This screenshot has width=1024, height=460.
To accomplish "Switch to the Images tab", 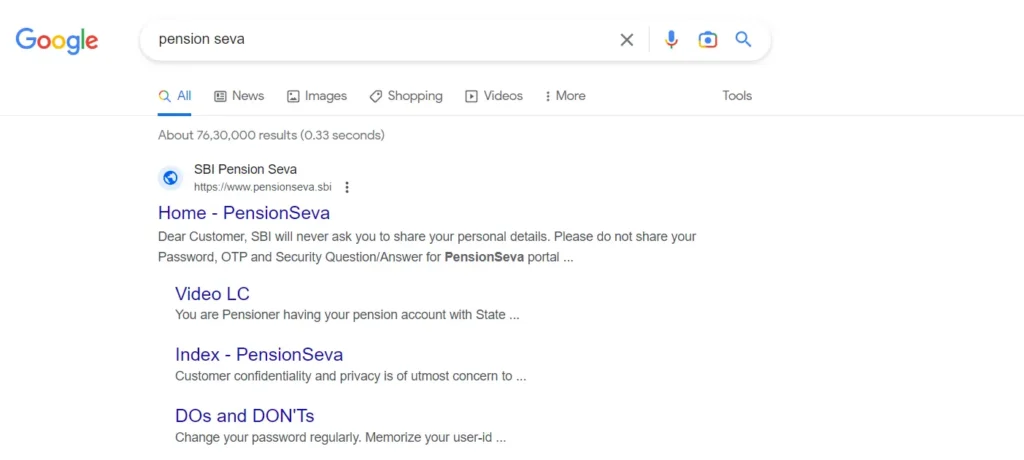I will coord(317,96).
